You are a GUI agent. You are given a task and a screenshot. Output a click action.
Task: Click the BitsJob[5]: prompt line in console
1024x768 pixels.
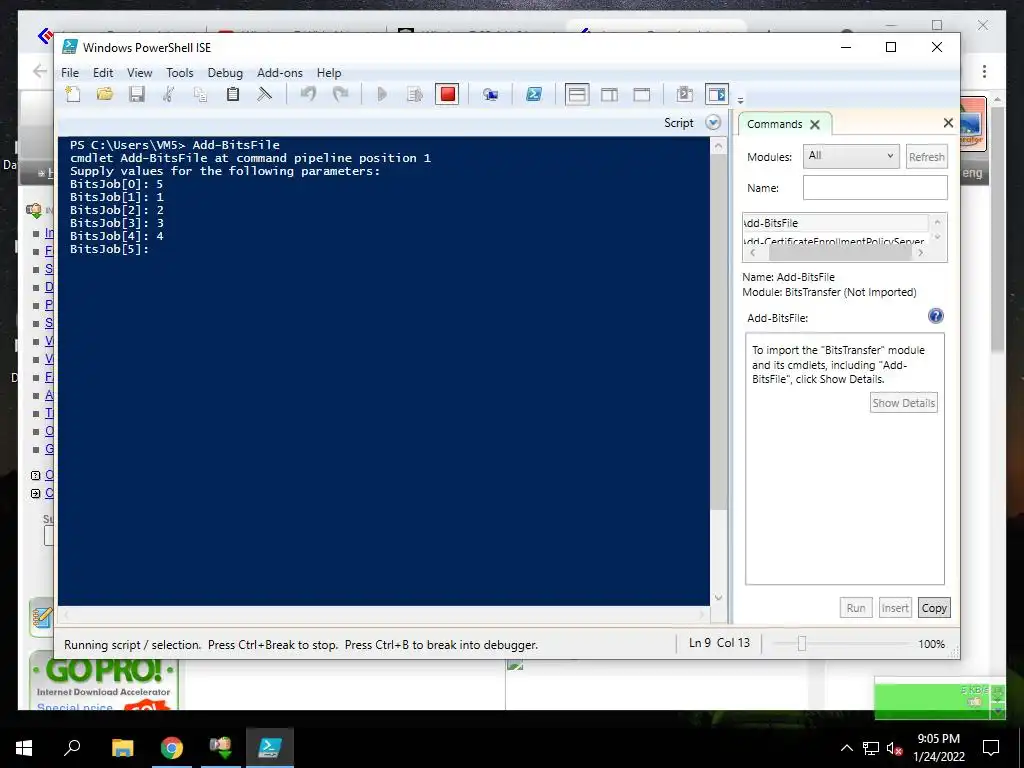109,249
